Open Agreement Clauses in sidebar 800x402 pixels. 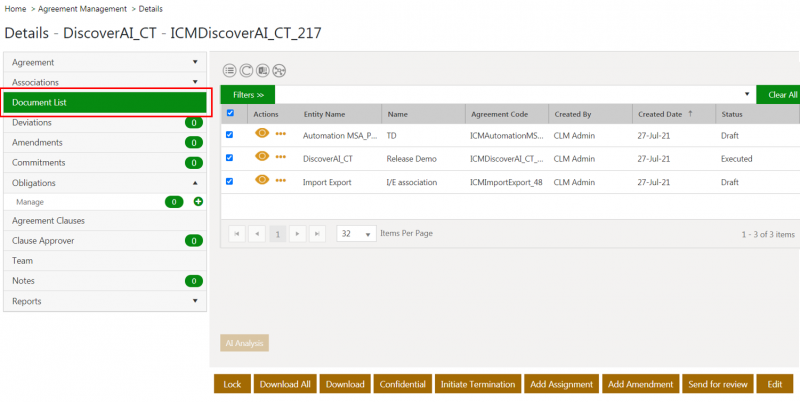pos(105,221)
